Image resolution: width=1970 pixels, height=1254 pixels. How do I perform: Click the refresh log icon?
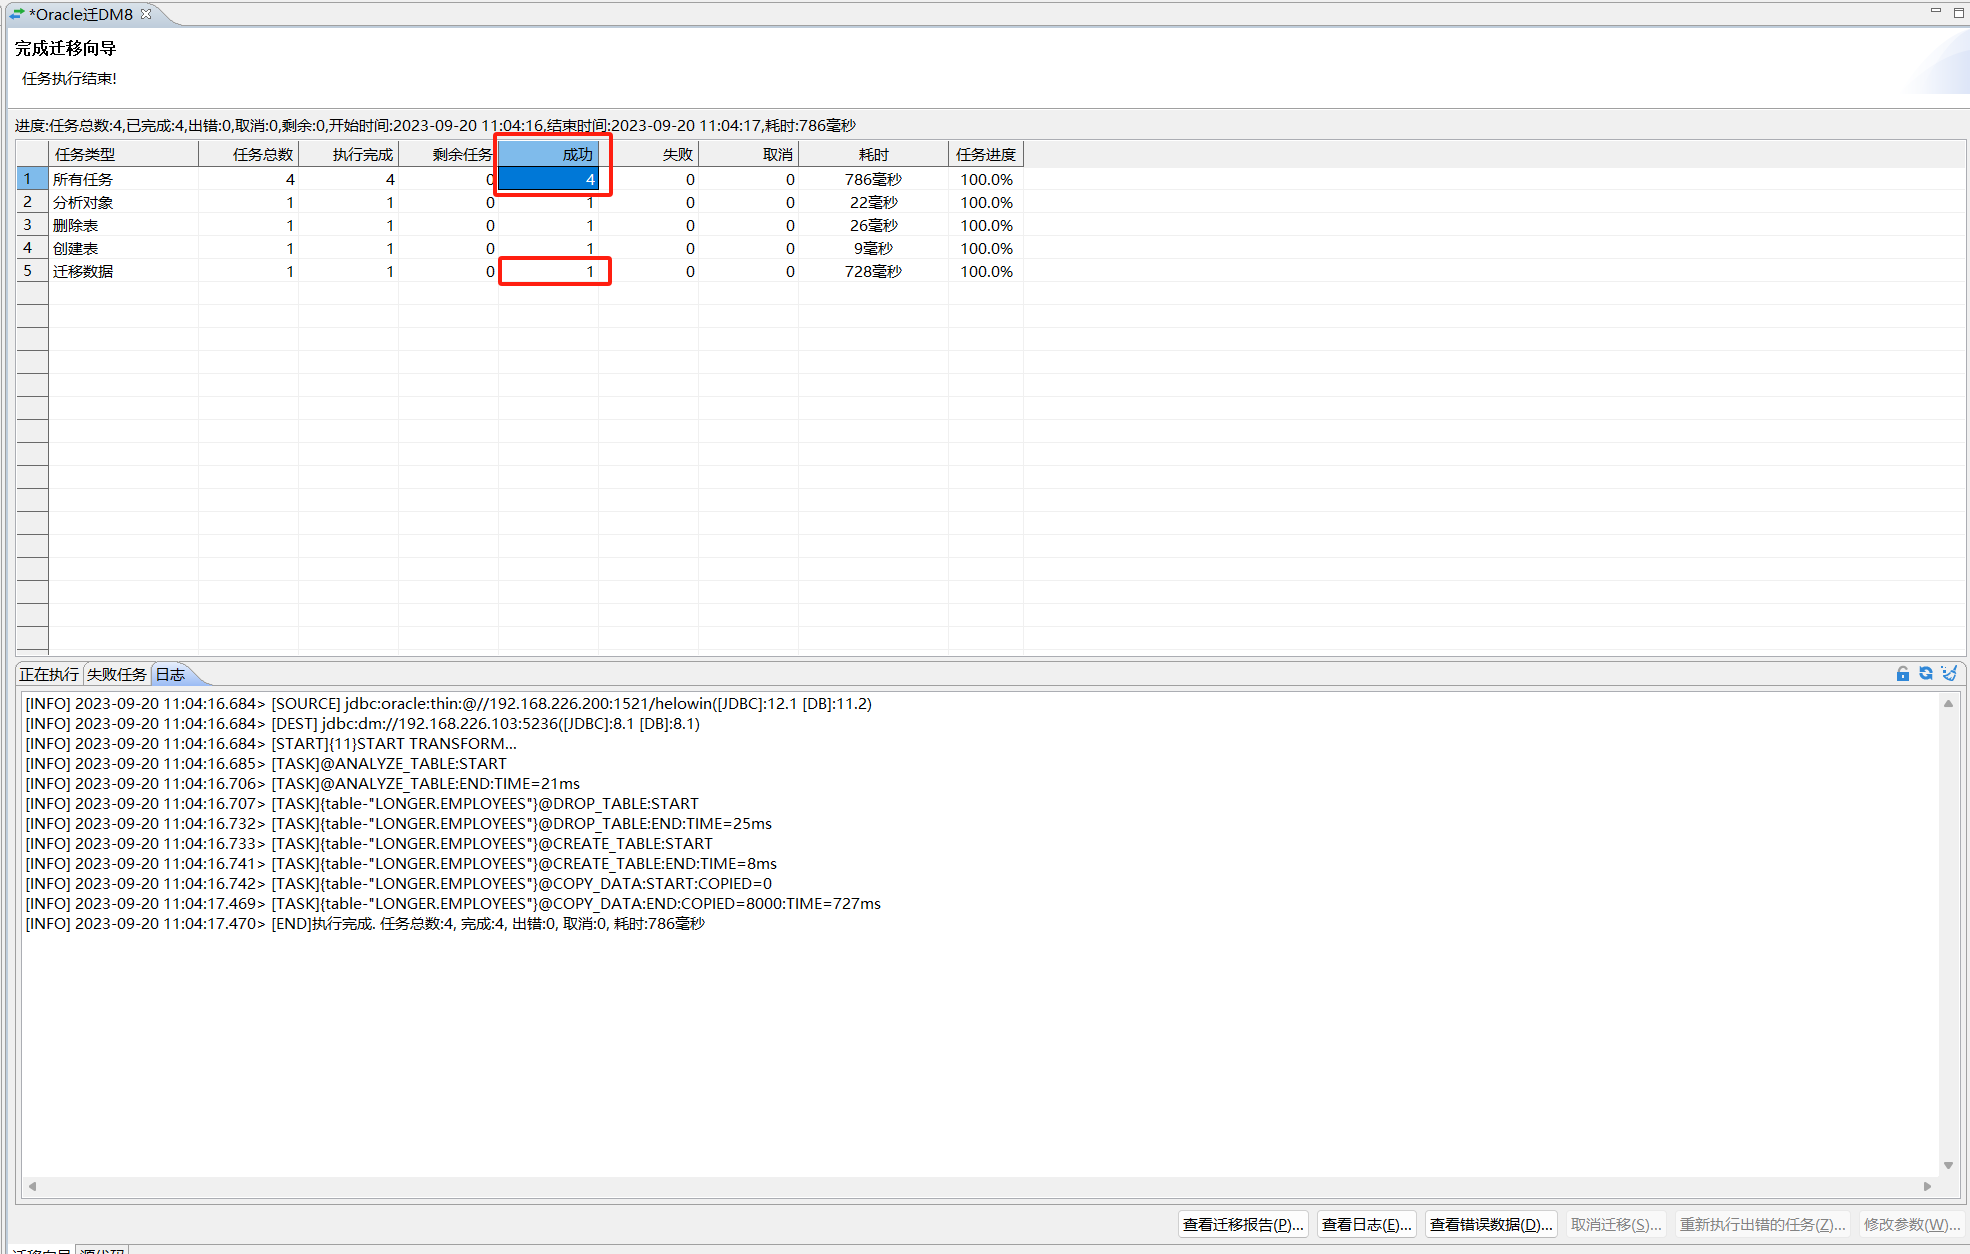(x=1925, y=674)
